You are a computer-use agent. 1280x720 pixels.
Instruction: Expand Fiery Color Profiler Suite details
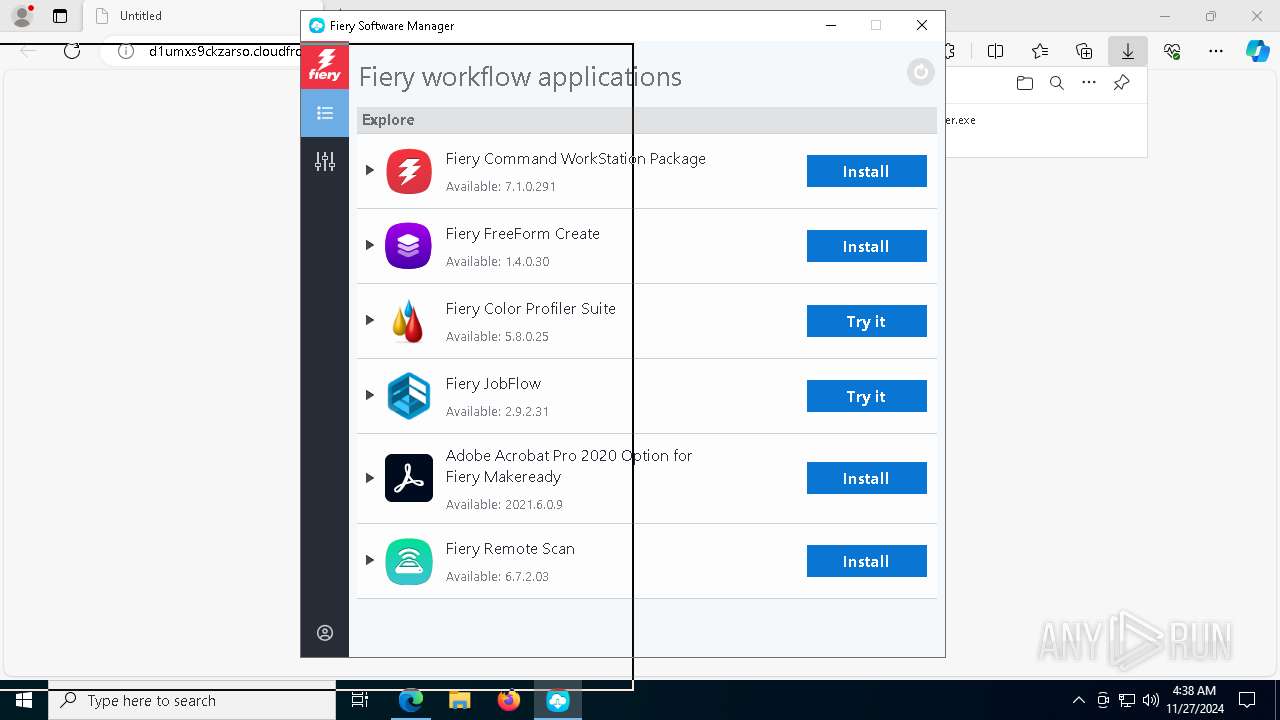click(369, 320)
